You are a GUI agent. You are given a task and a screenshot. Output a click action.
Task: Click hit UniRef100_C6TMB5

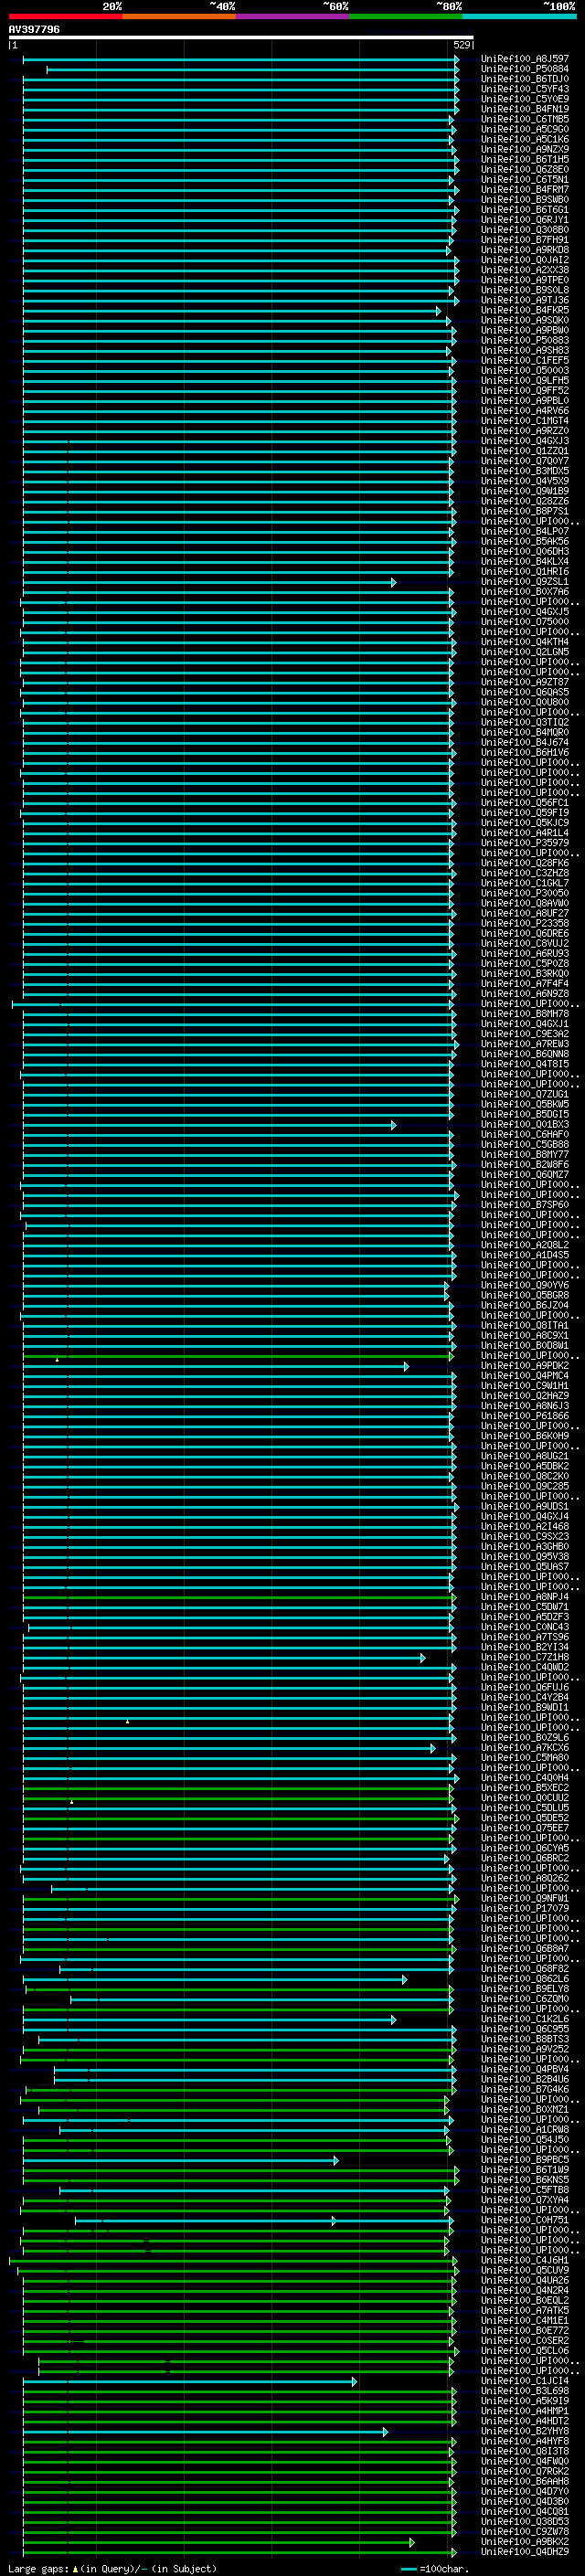tap(525, 119)
